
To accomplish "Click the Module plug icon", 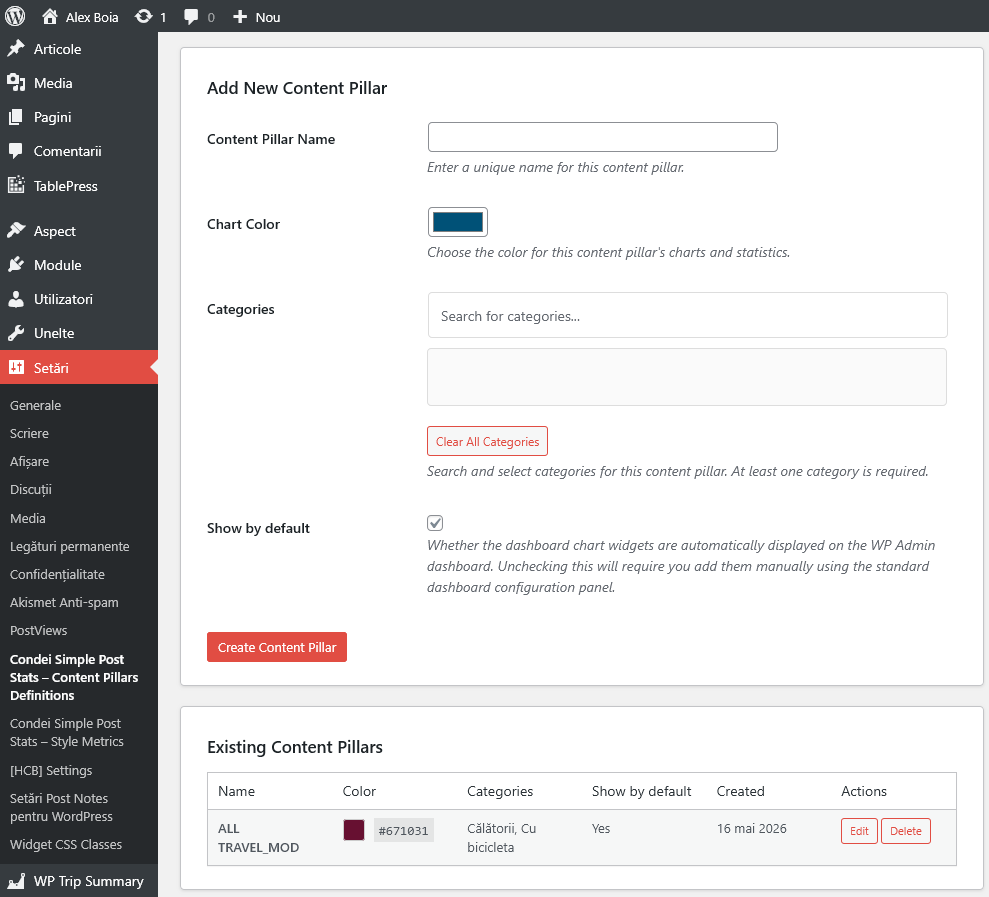I will [16, 265].
